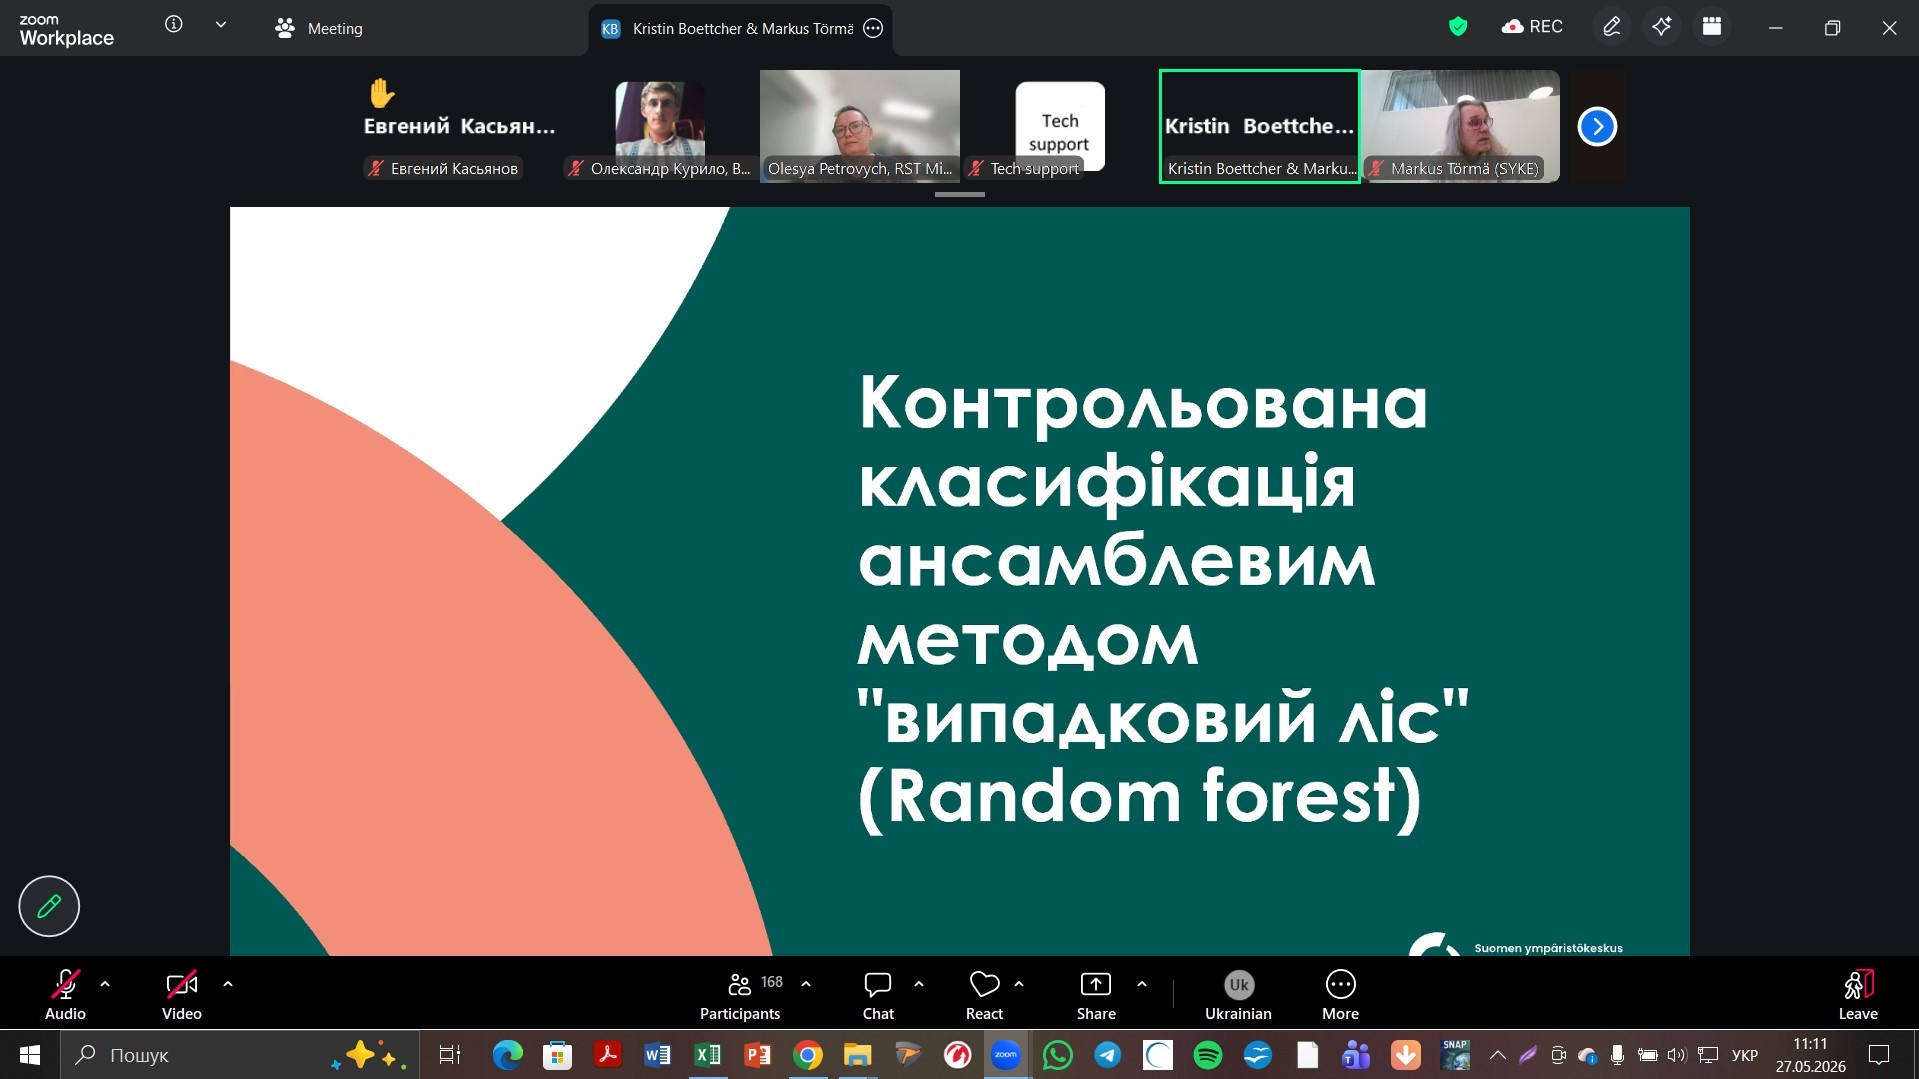Toggle the Video camera on

pyautogui.click(x=182, y=996)
